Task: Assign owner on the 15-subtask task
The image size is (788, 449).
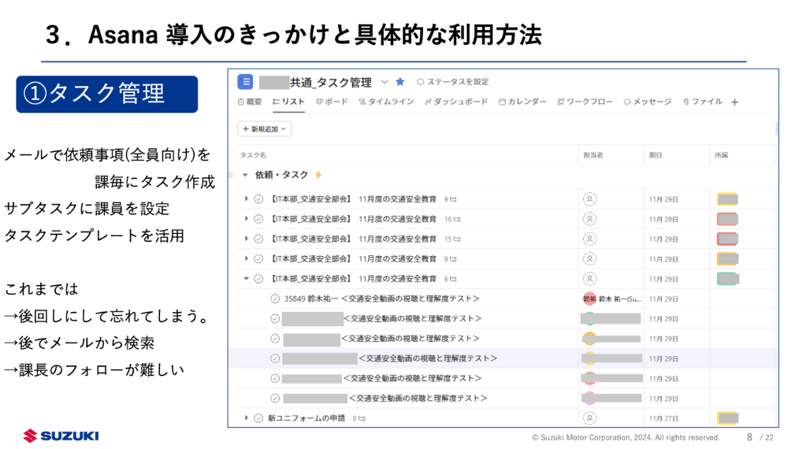Action: tap(589, 239)
